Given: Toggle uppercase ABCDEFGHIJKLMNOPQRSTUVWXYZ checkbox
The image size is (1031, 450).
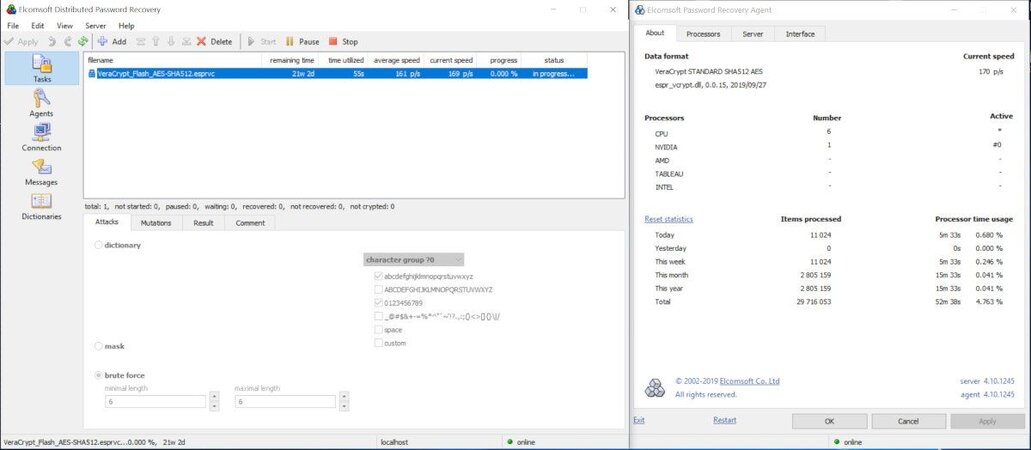Looking at the screenshot, I should click(378, 289).
